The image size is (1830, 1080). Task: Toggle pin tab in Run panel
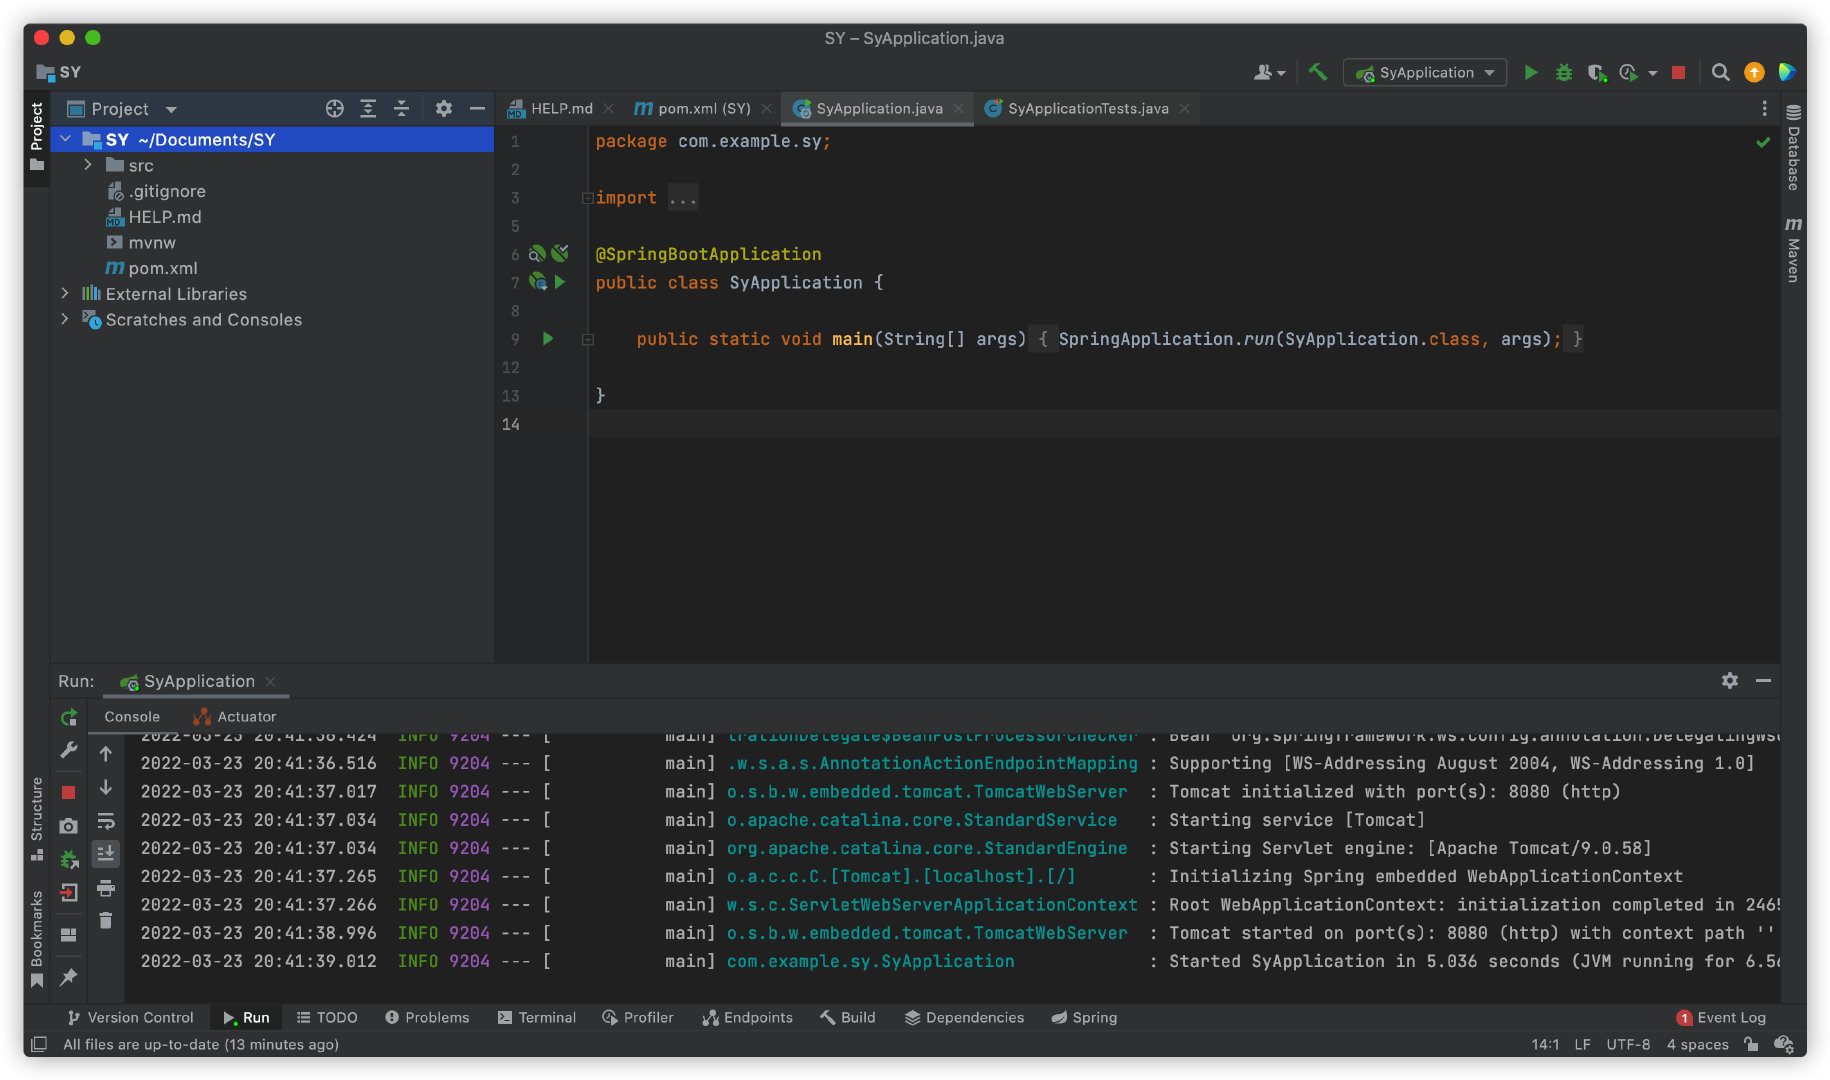(x=69, y=977)
